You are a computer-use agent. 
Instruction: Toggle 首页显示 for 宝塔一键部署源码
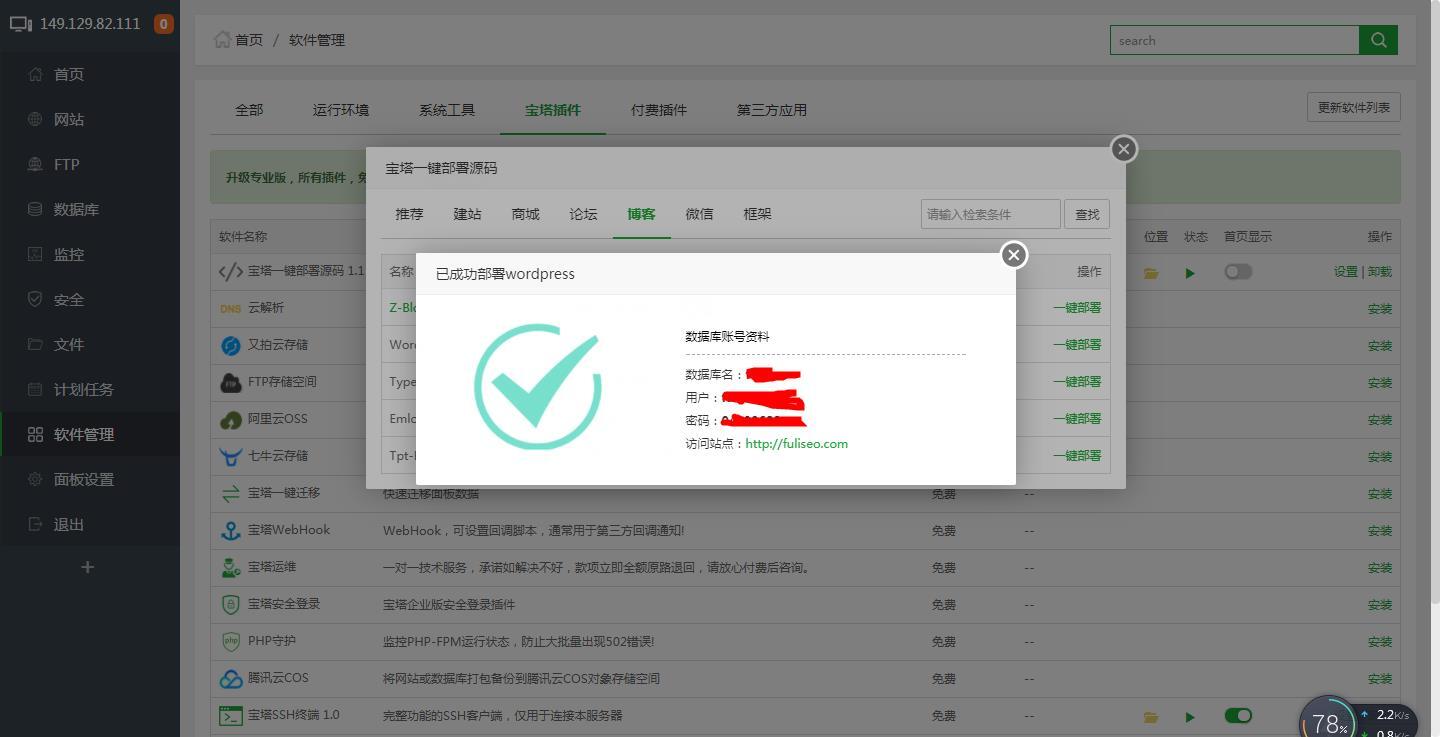(x=1238, y=271)
